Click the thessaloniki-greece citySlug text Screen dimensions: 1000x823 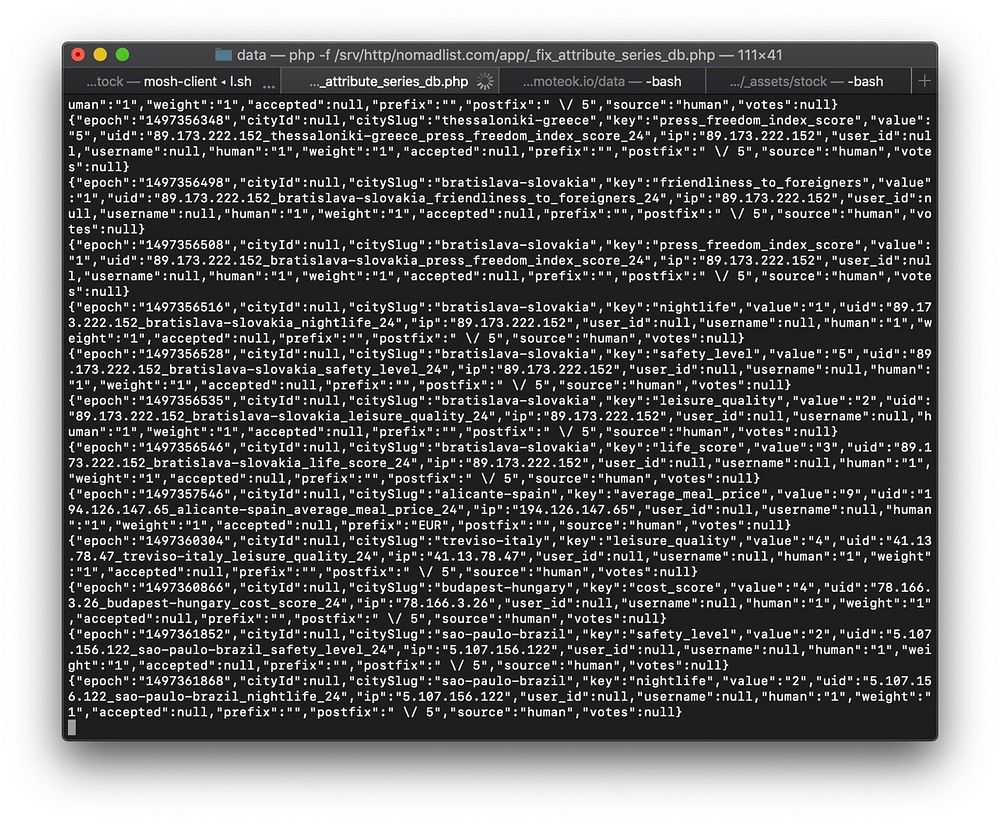tap(520, 120)
